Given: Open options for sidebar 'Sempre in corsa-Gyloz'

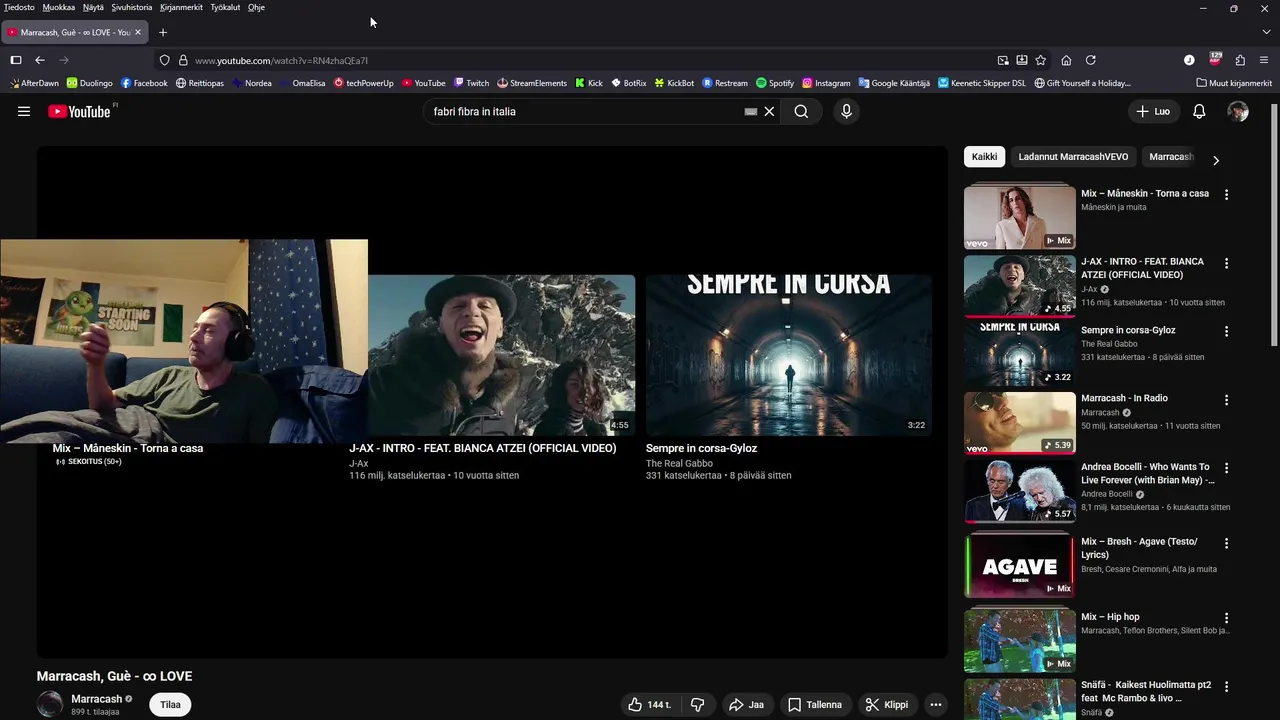Looking at the screenshot, I should pyautogui.click(x=1226, y=331).
